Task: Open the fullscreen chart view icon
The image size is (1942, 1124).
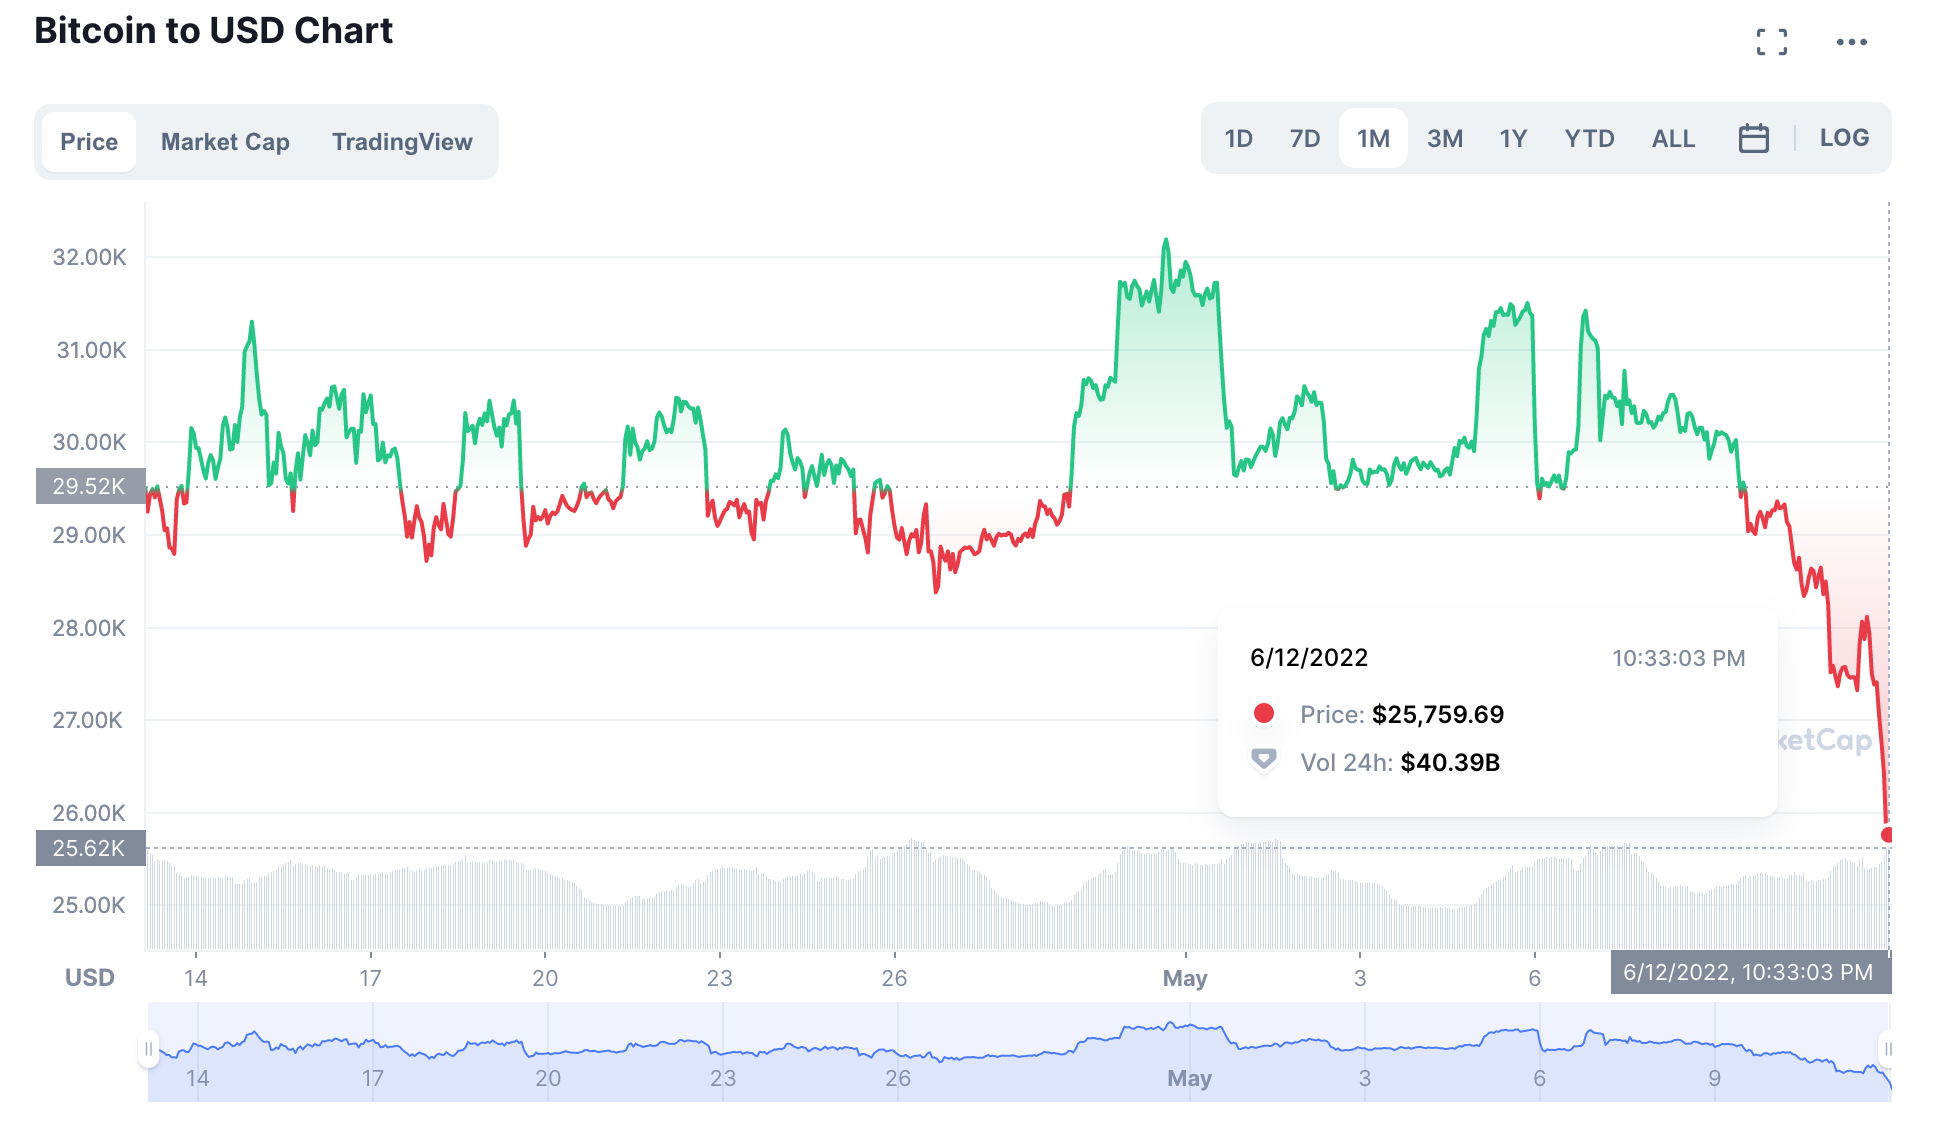Action: click(x=1771, y=42)
